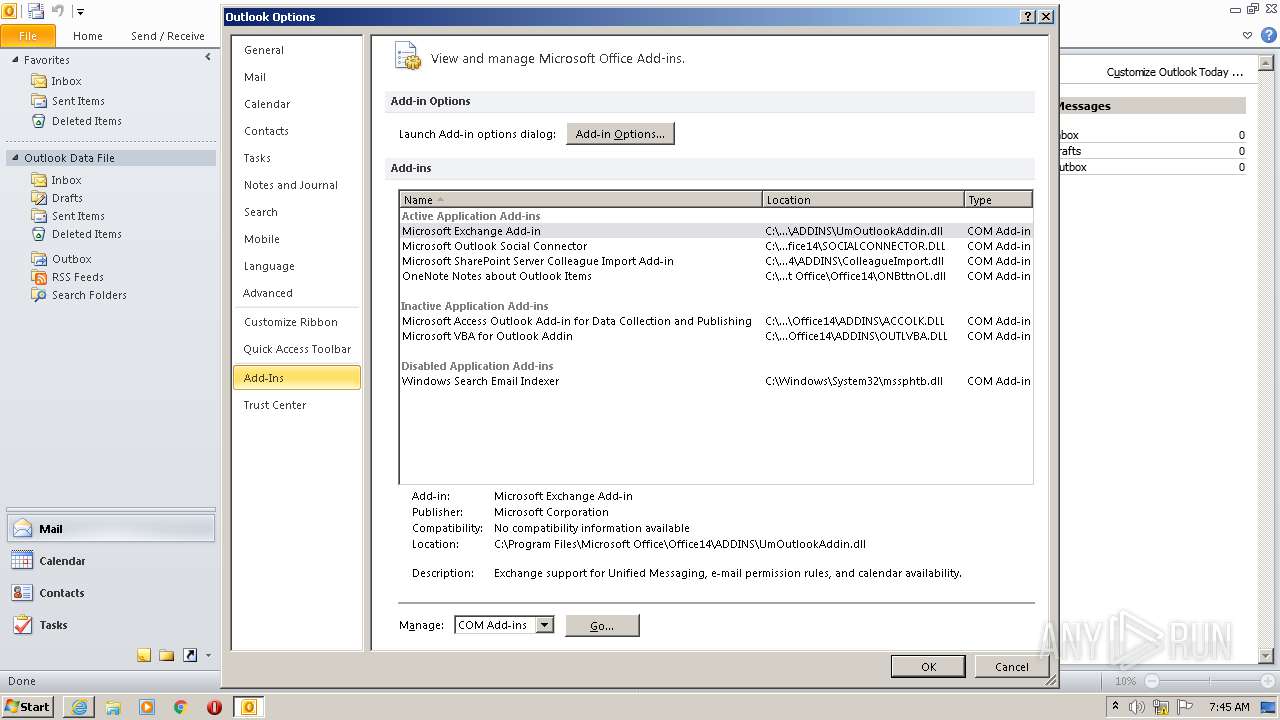Screen dimensions: 1280x720
Task: Confirm Outlook Options with OK
Action: click(x=928, y=666)
